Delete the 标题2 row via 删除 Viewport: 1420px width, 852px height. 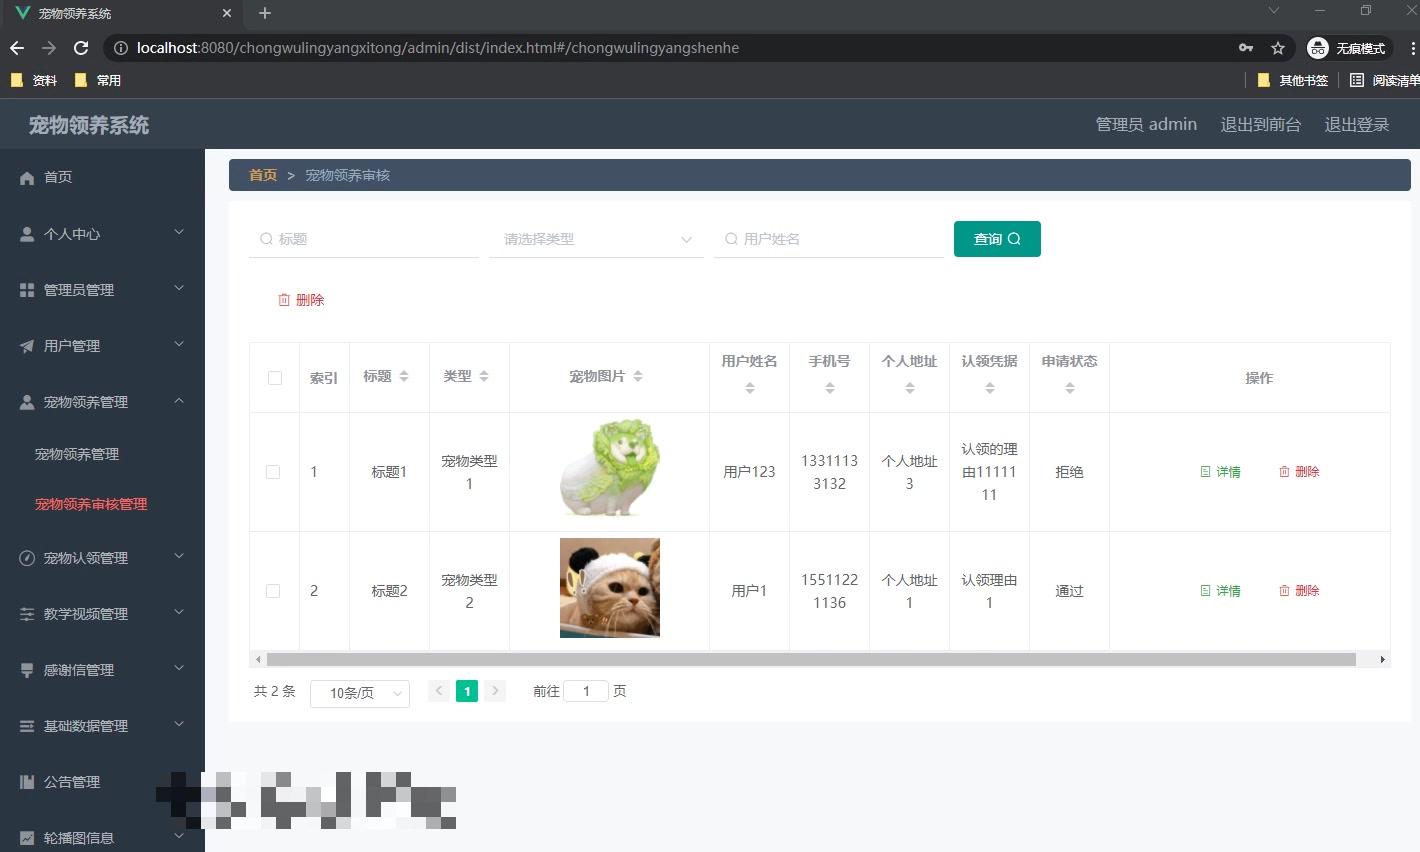coord(1299,591)
